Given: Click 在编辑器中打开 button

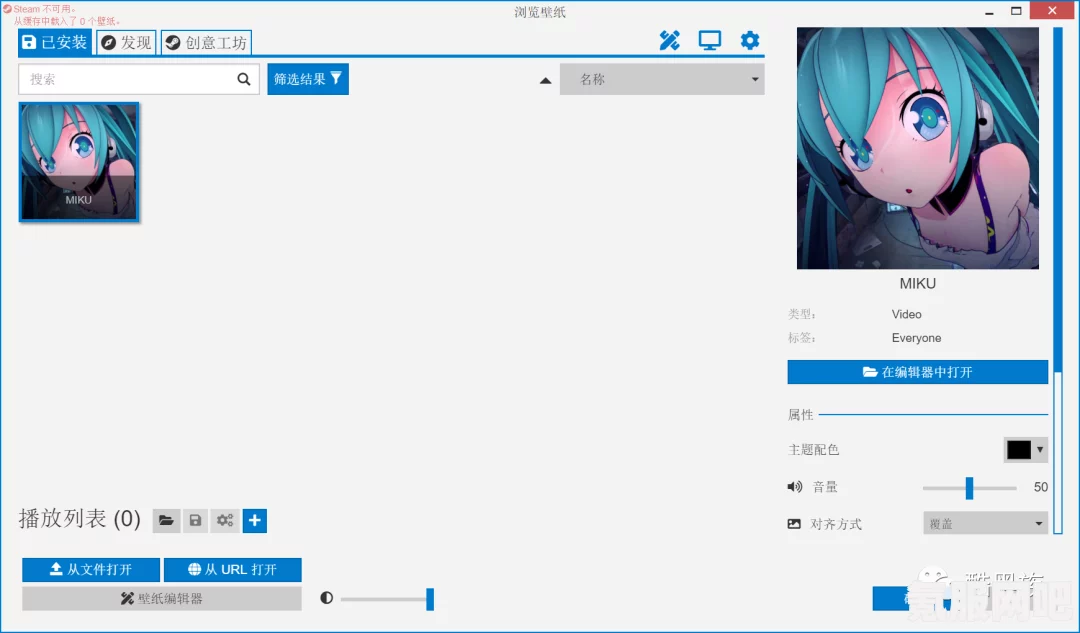Looking at the screenshot, I should pyautogui.click(x=917, y=372).
